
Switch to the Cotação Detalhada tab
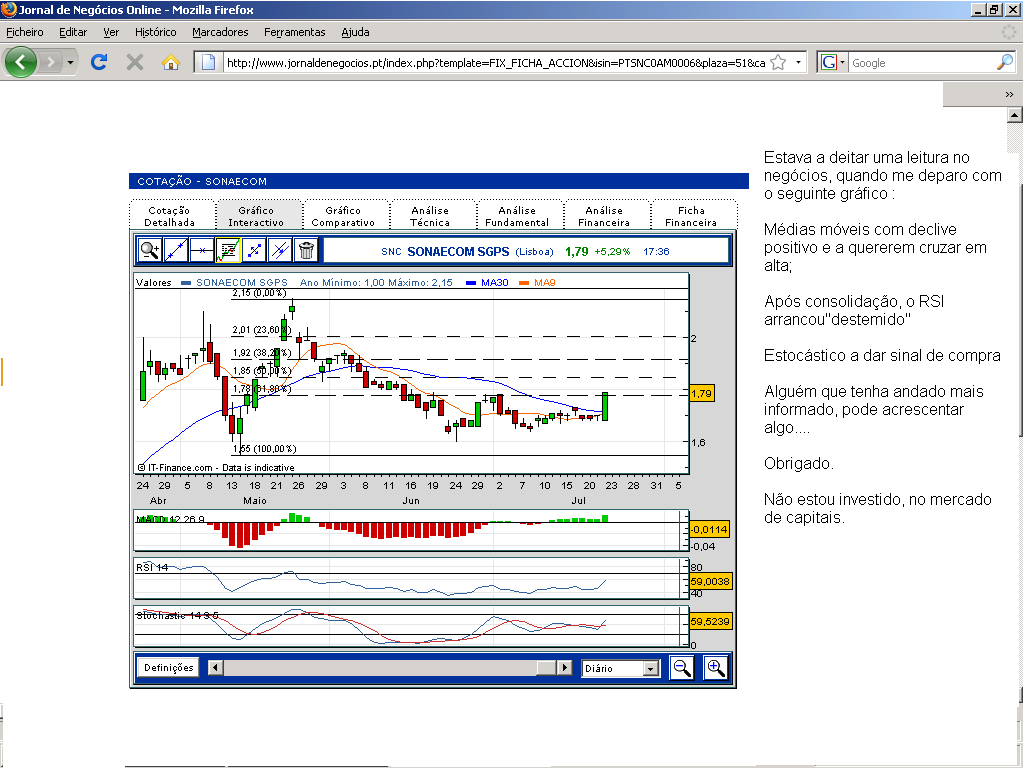170,216
